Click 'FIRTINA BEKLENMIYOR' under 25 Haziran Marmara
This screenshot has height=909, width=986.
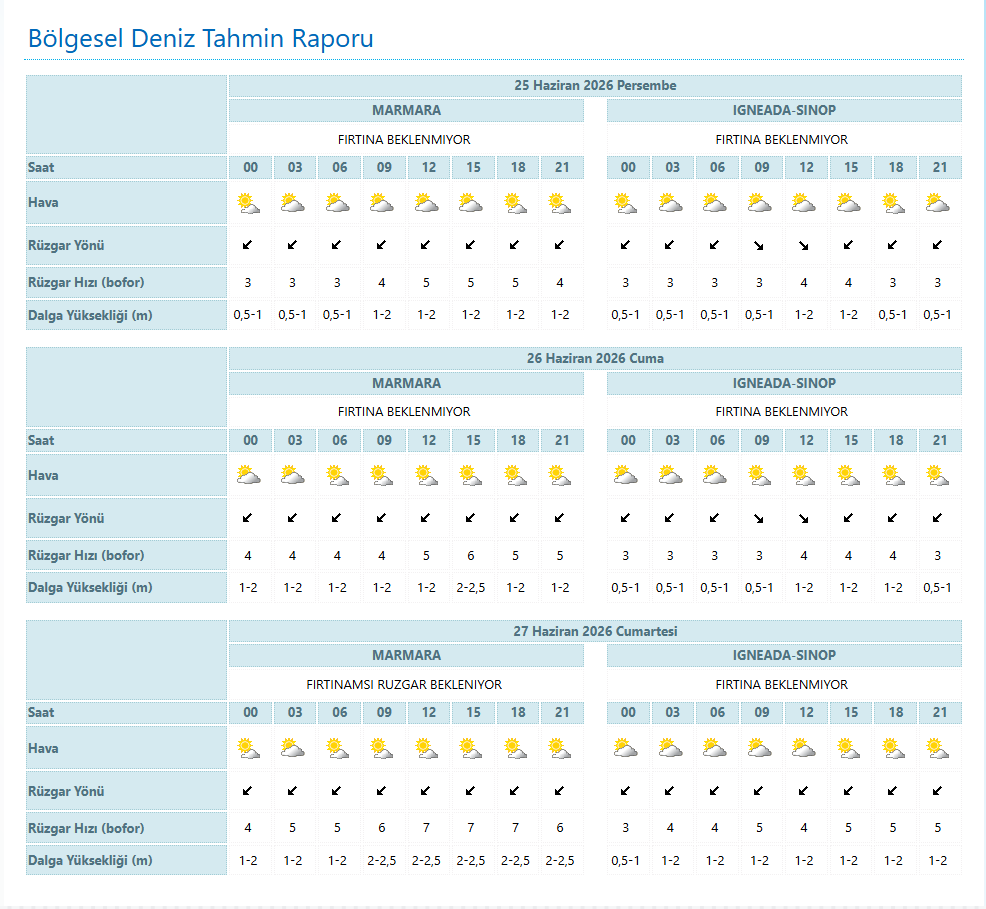404,140
